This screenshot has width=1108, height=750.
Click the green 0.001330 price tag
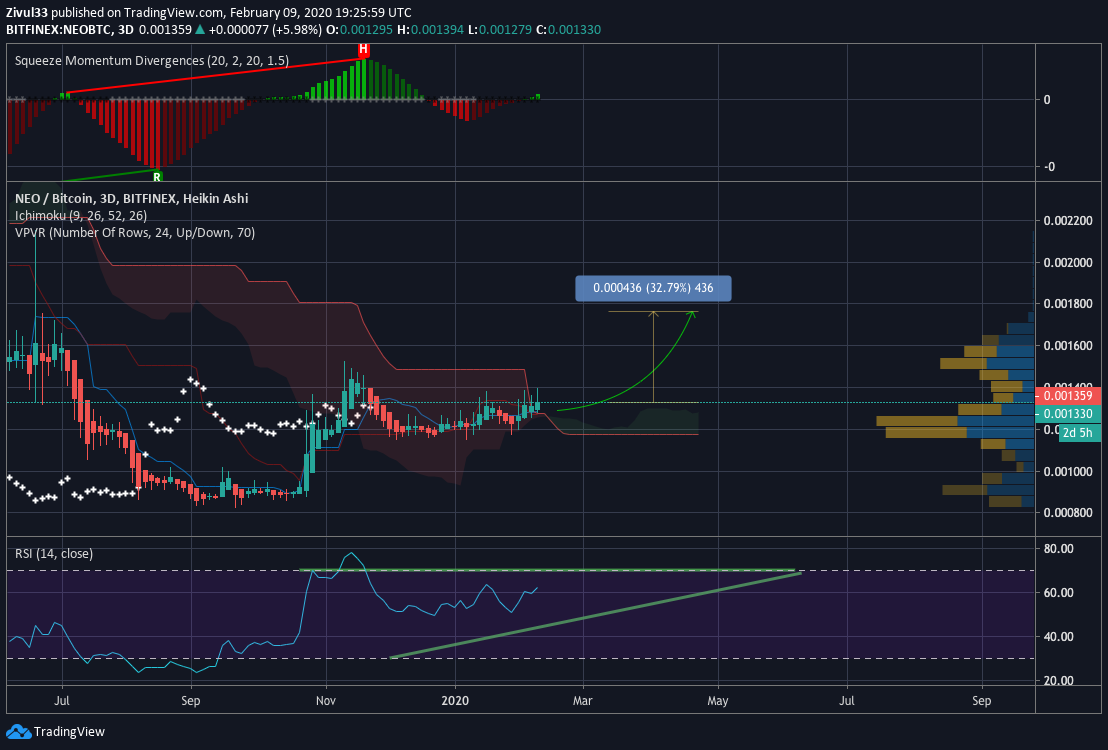tap(1068, 414)
